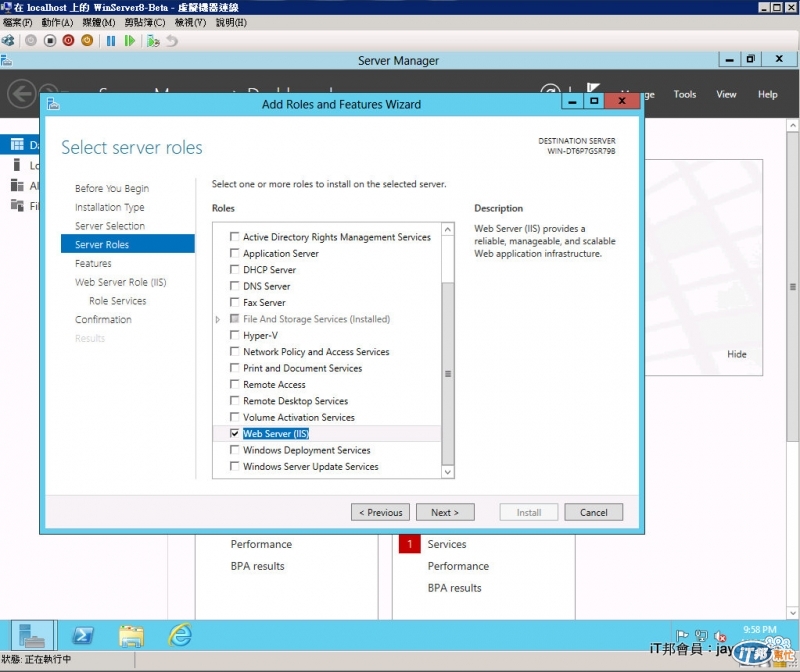Select All Servers icon in sidebar
This screenshot has width=800, height=672.
(x=17, y=185)
